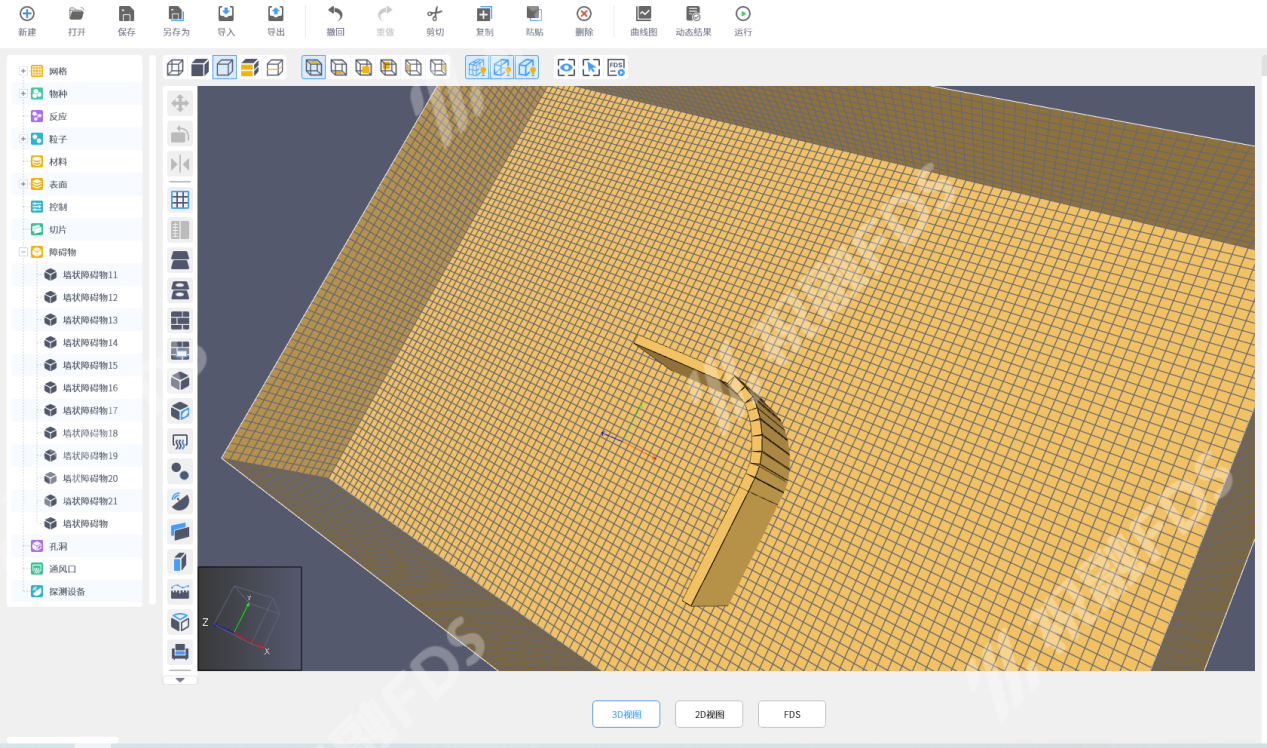Expand the 网格 (Mesh) tree node
Viewport: 1267px width, 748px height.
23,71
